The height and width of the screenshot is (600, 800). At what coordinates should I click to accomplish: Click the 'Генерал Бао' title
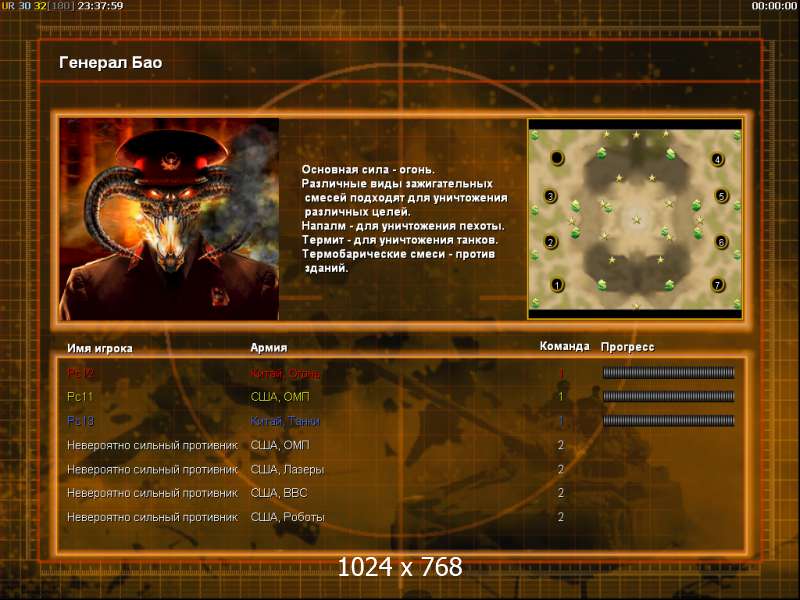tap(111, 62)
